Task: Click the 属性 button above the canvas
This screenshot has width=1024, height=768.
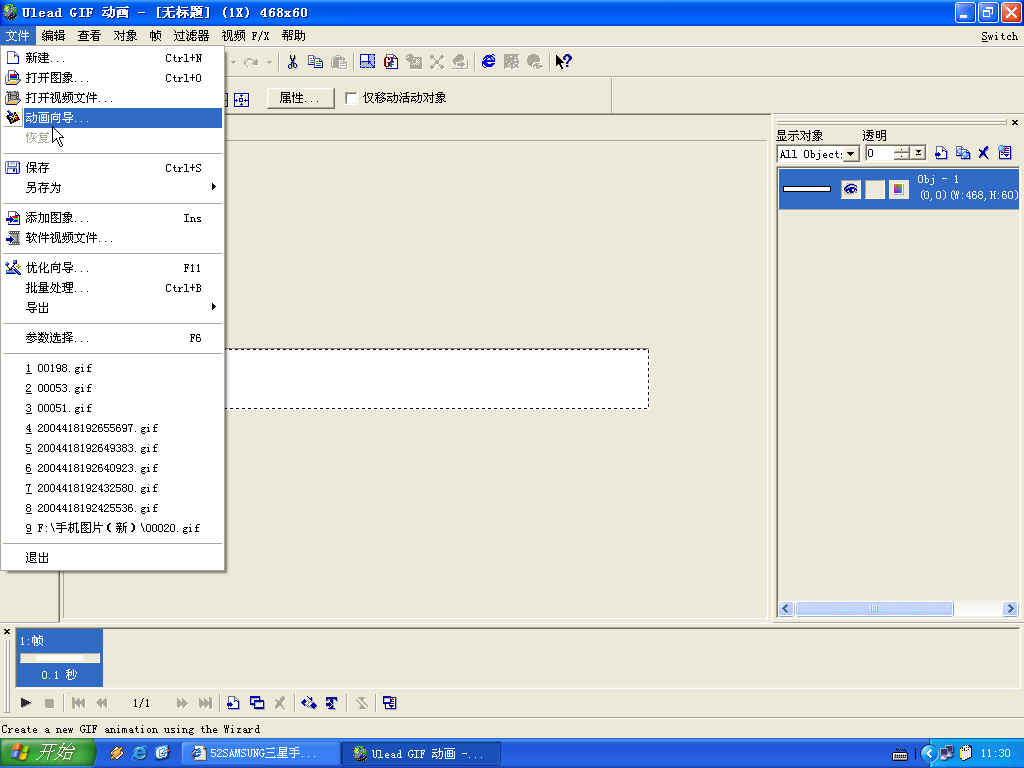Action: [x=299, y=97]
